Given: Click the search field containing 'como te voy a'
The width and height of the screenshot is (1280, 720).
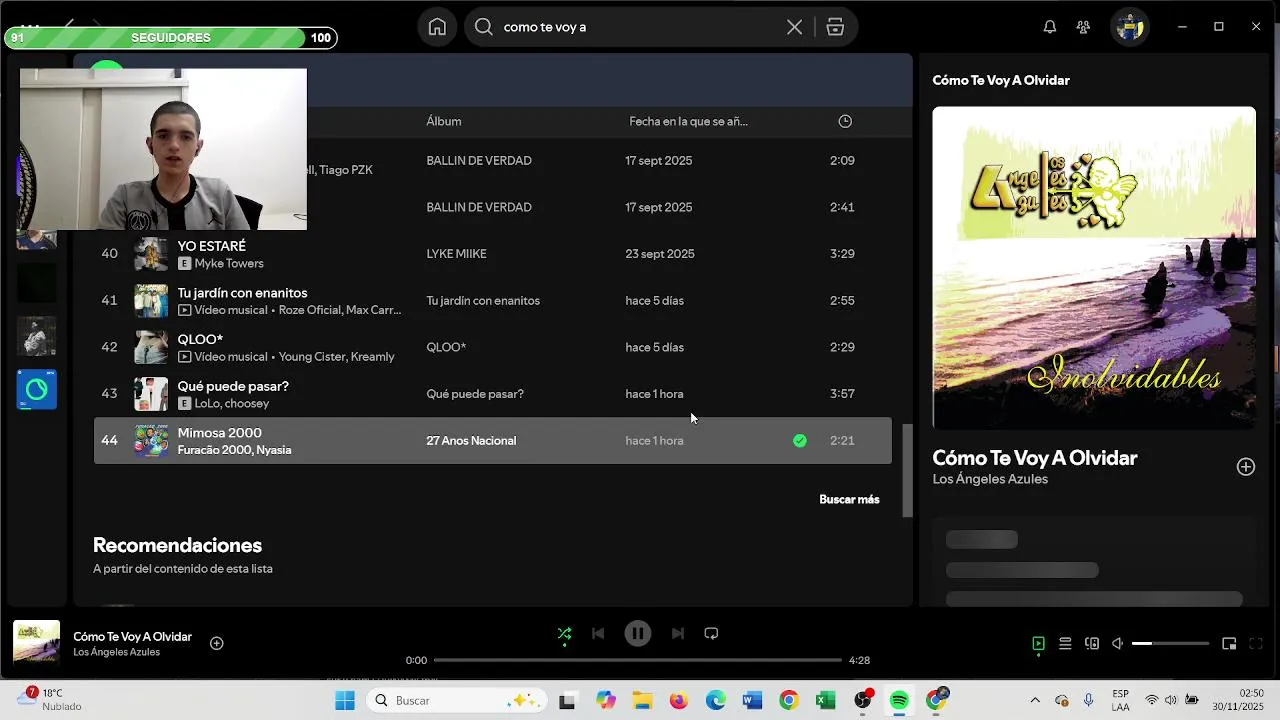Looking at the screenshot, I should 660,27.
